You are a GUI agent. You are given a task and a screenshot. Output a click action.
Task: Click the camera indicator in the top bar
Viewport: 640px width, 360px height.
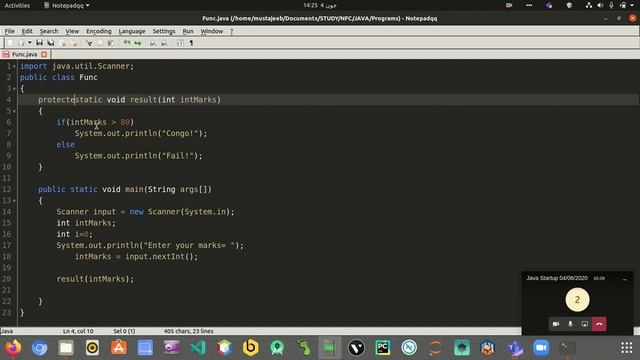click(x=509, y=5)
